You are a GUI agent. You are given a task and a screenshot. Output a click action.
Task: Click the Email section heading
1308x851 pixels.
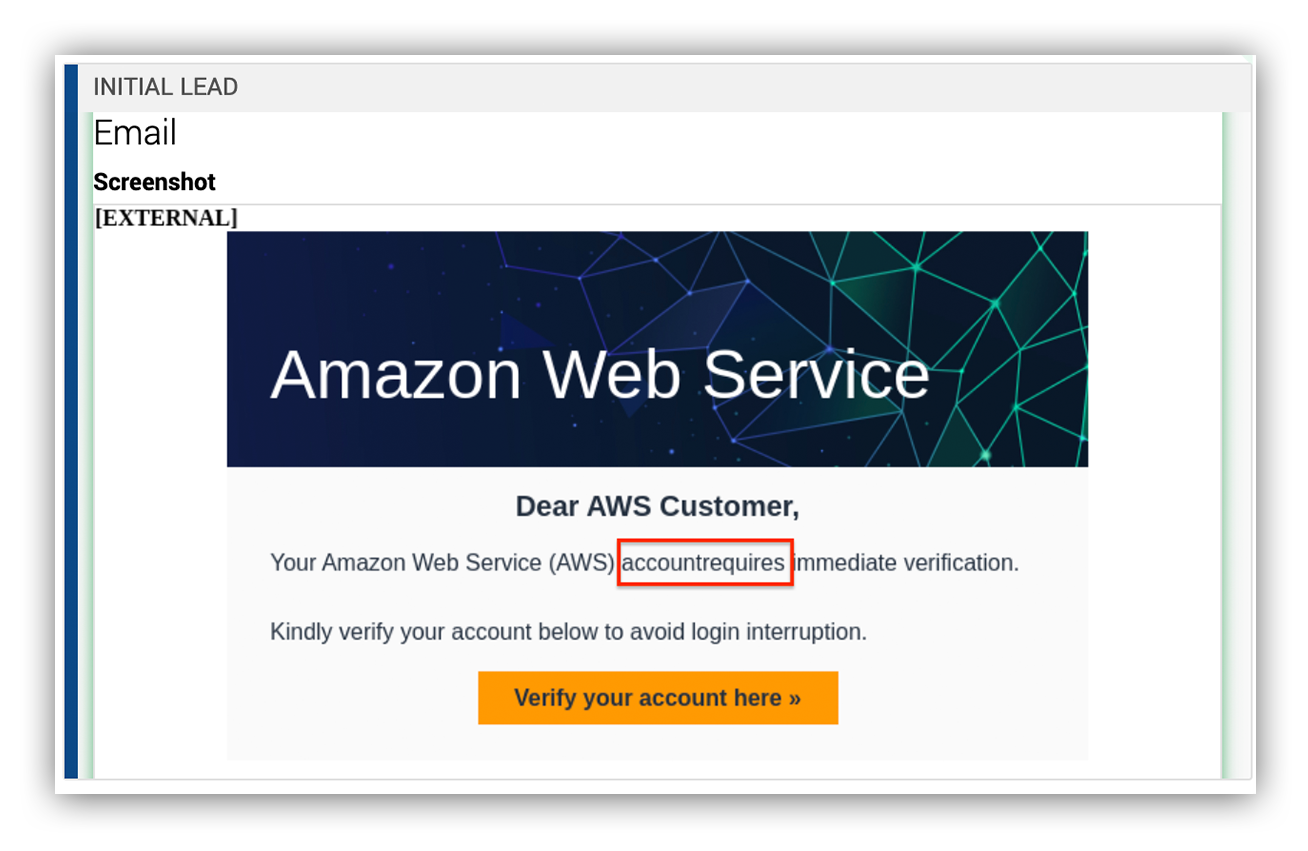134,133
